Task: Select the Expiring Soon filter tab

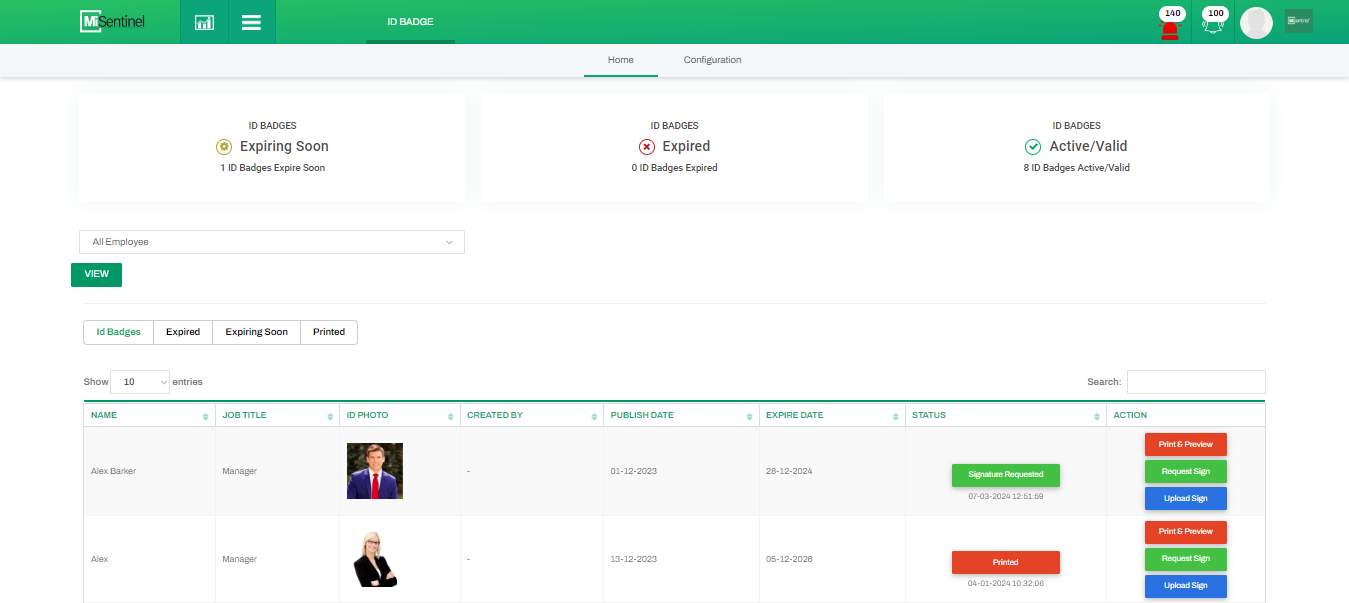Action: pos(256,332)
